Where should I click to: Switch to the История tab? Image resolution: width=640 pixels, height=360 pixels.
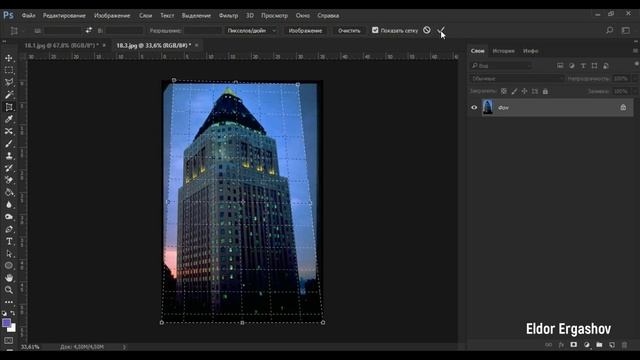[503, 51]
